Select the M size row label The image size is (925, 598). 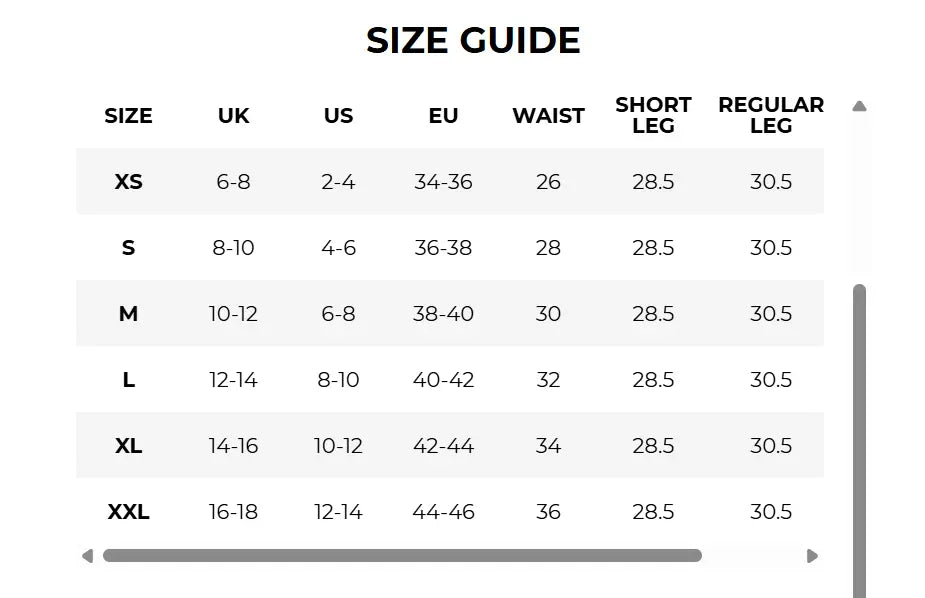(x=129, y=314)
